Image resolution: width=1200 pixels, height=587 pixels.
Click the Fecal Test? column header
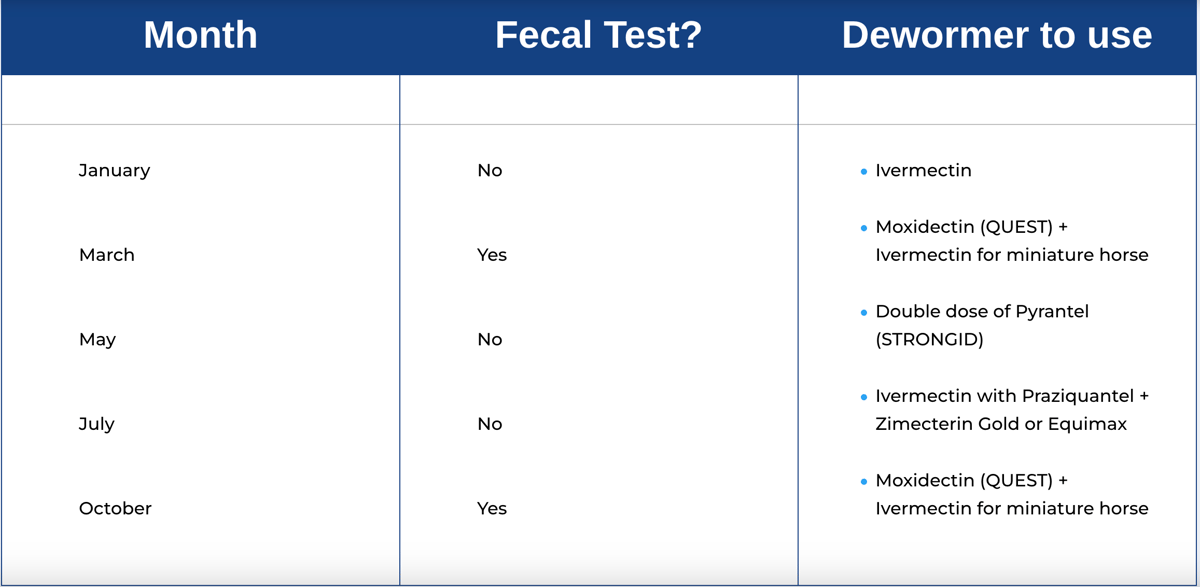tap(599, 36)
